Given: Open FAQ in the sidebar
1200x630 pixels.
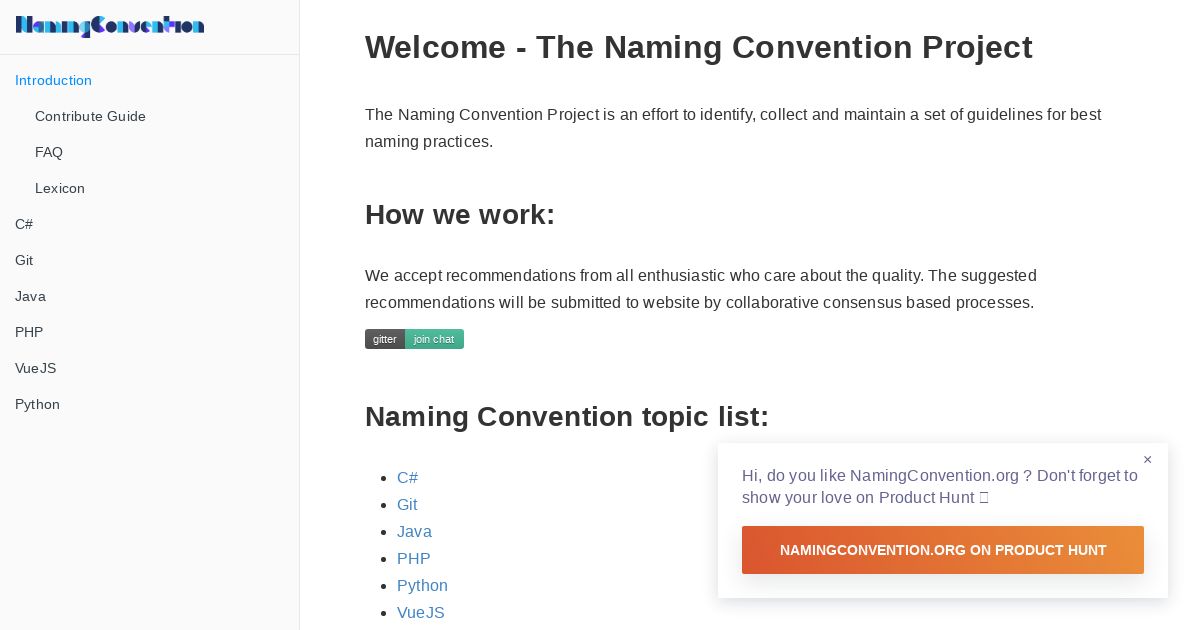Looking at the screenshot, I should click(x=49, y=152).
